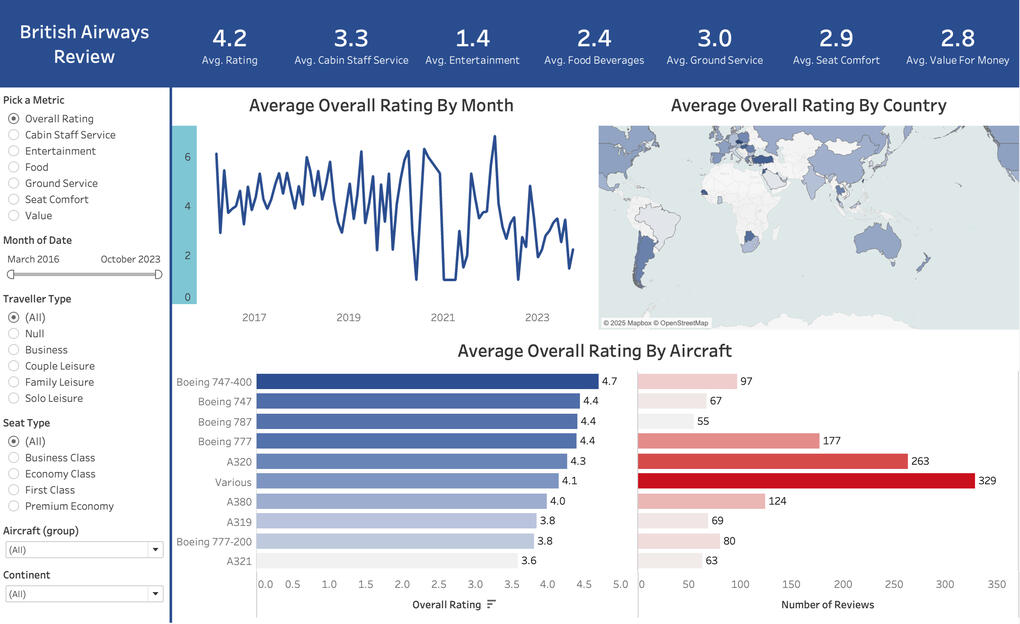Click the Various rating bar
This screenshot has height=624, width=1020.
408,481
